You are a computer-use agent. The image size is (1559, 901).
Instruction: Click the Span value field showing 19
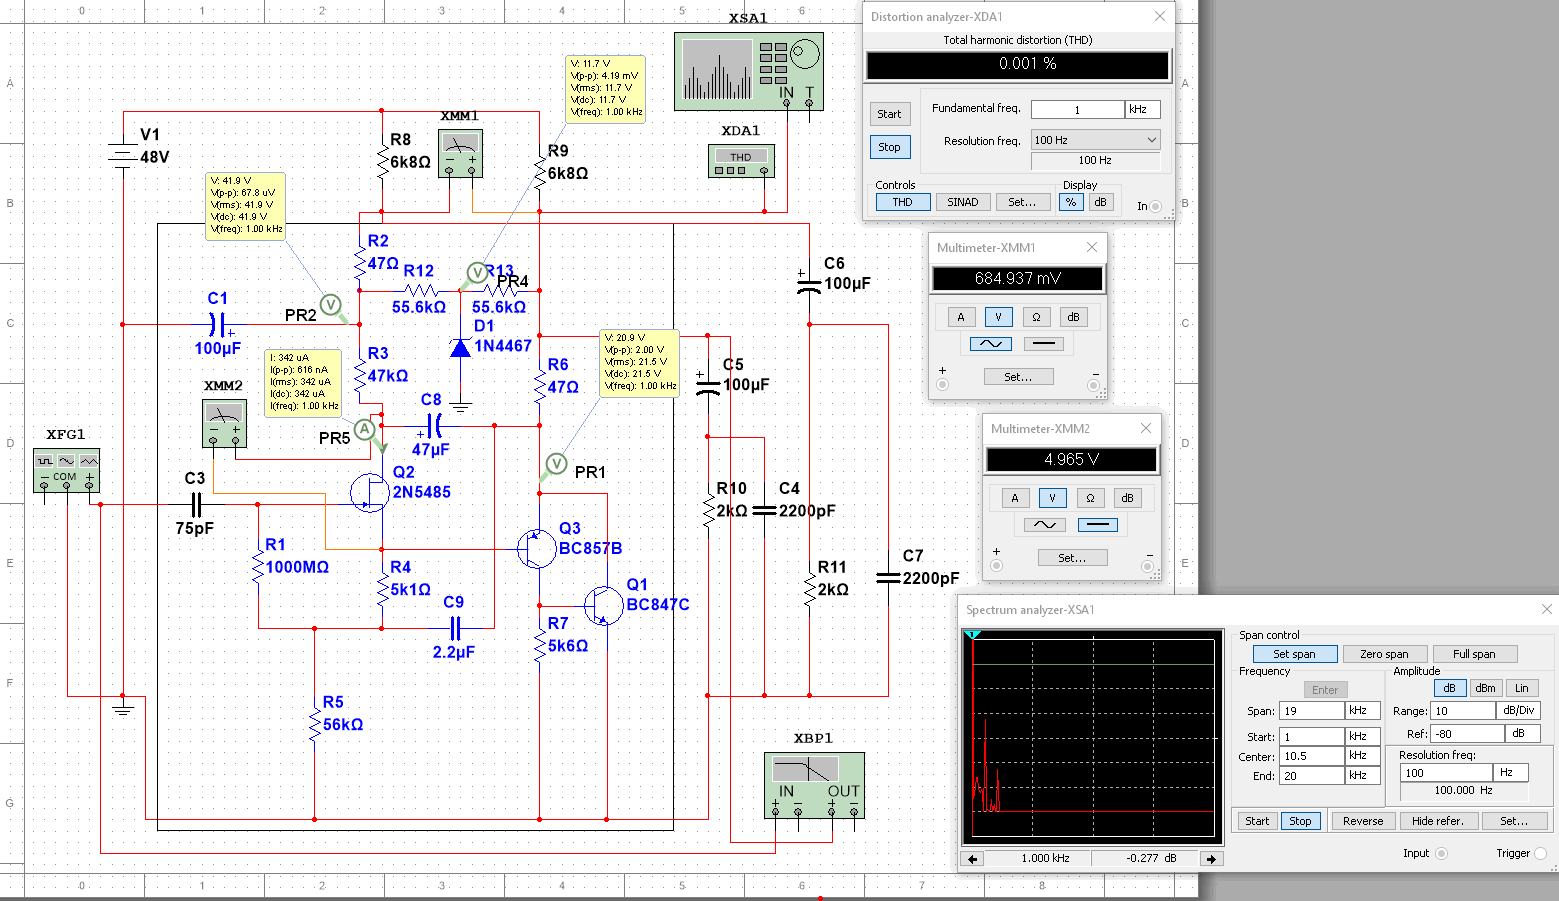[x=1312, y=711]
